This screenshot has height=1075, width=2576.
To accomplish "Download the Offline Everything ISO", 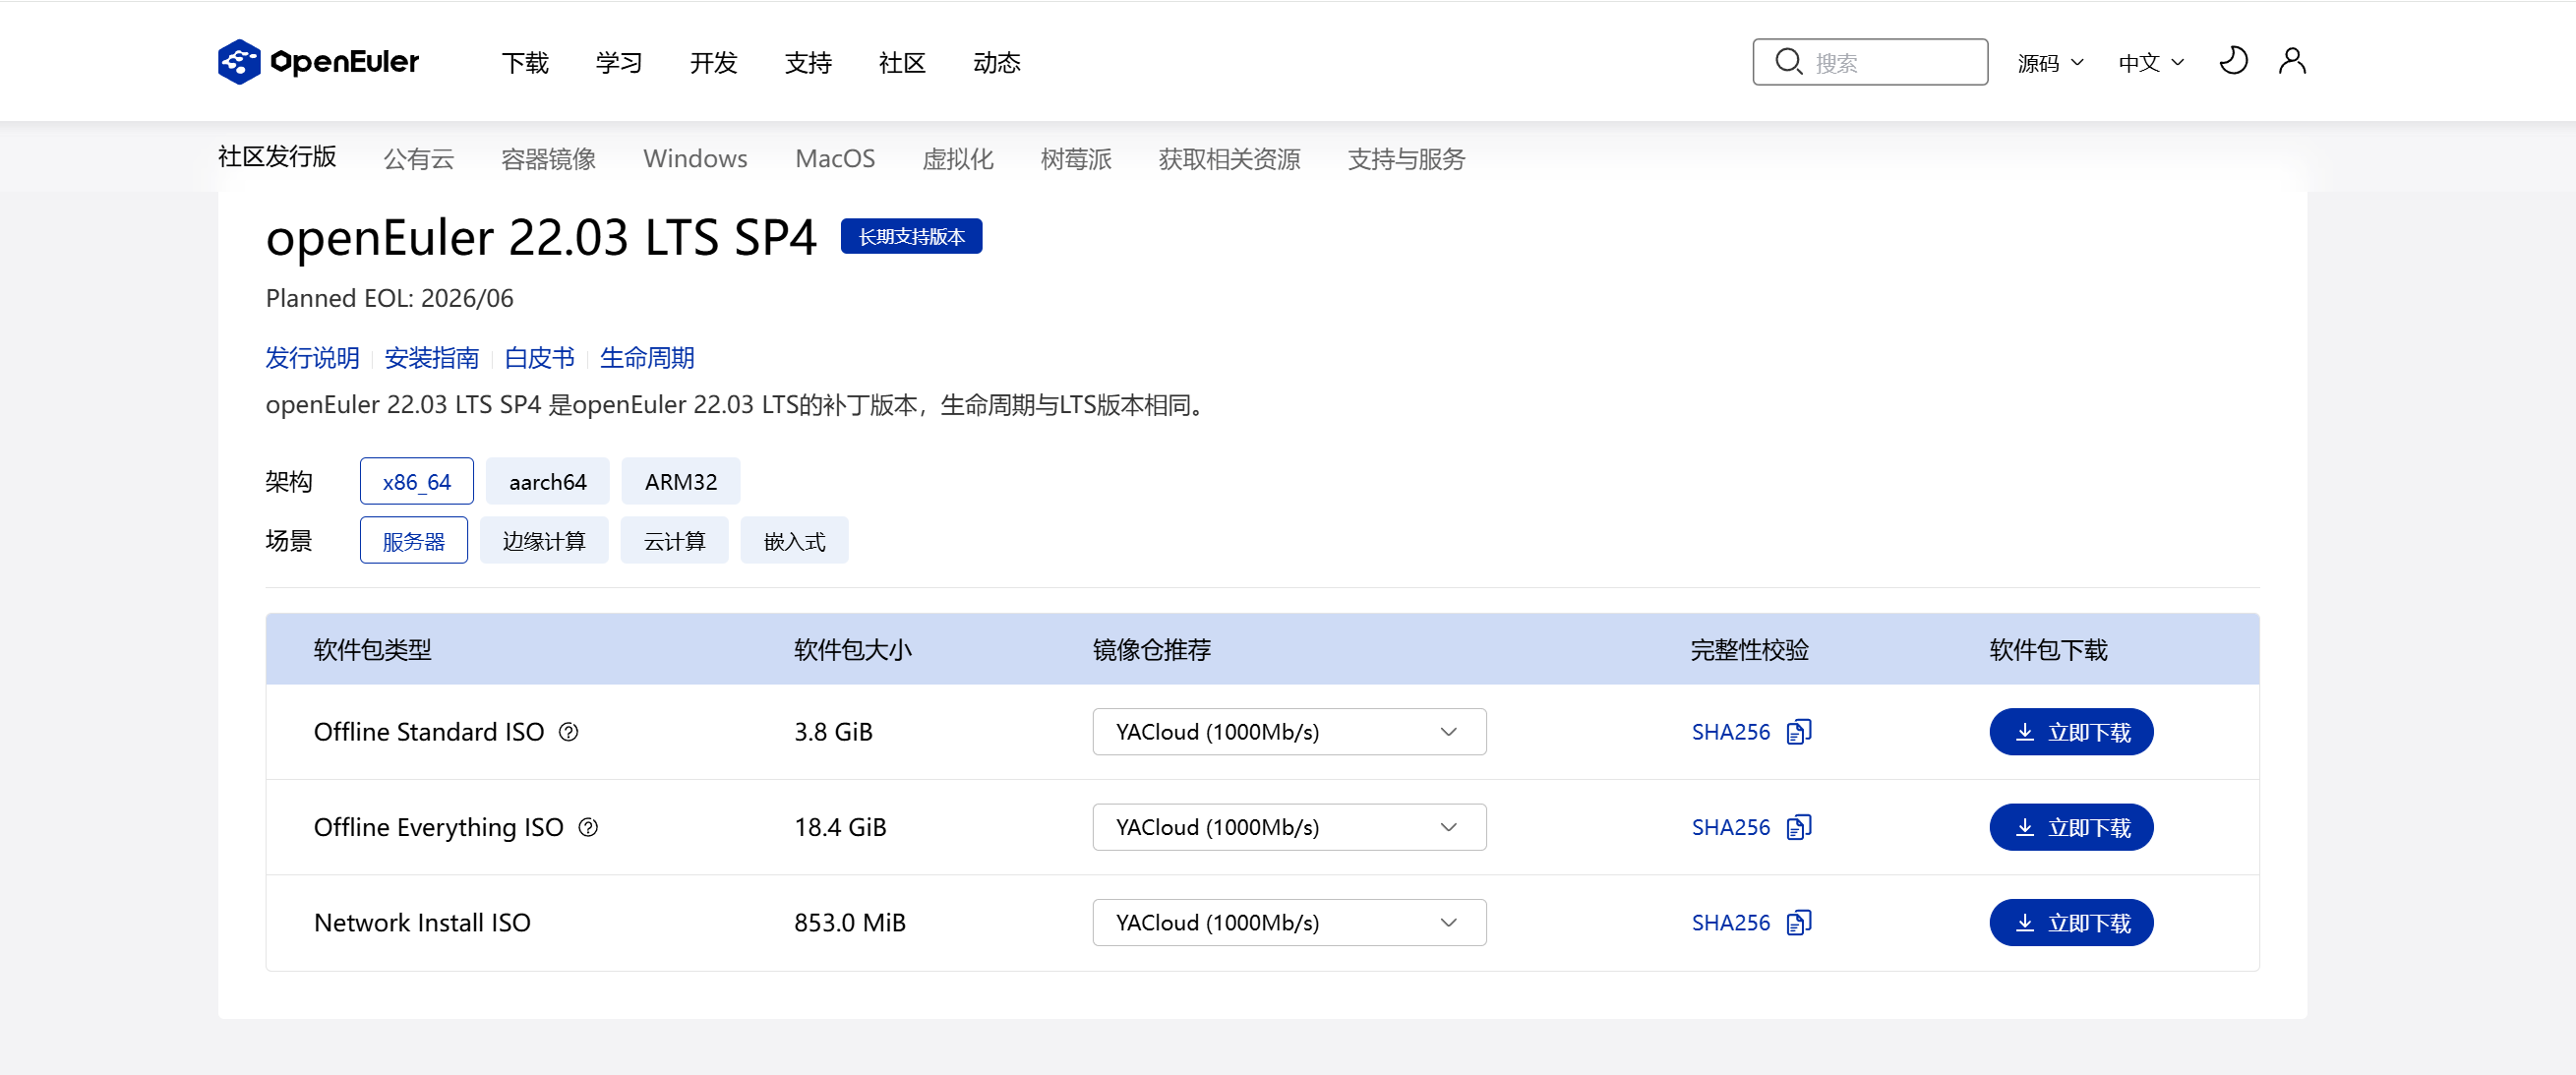I will pyautogui.click(x=2070, y=827).
